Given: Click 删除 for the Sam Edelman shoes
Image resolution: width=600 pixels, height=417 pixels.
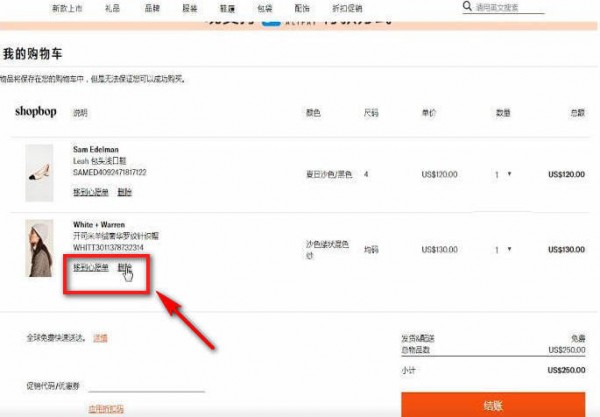Looking at the screenshot, I should pyautogui.click(x=124, y=191).
